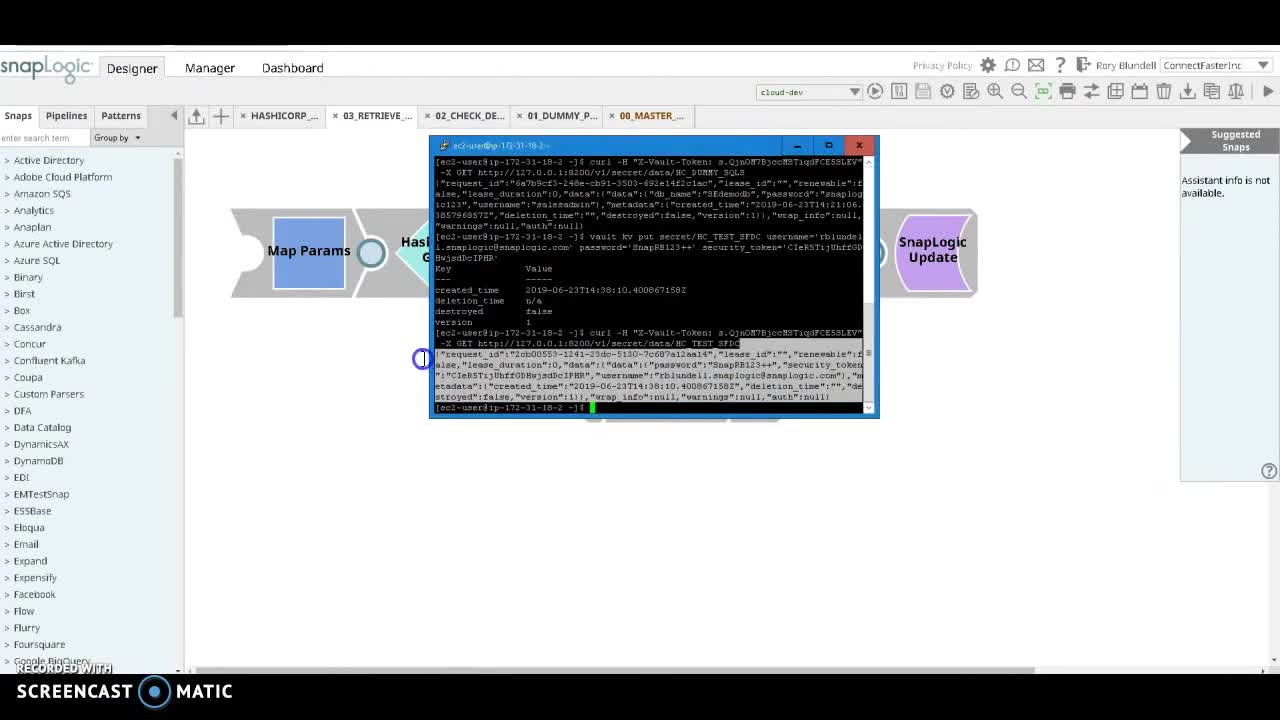Select the Pipelines sidebar tab
The width and height of the screenshot is (1280, 720).
pos(66,115)
